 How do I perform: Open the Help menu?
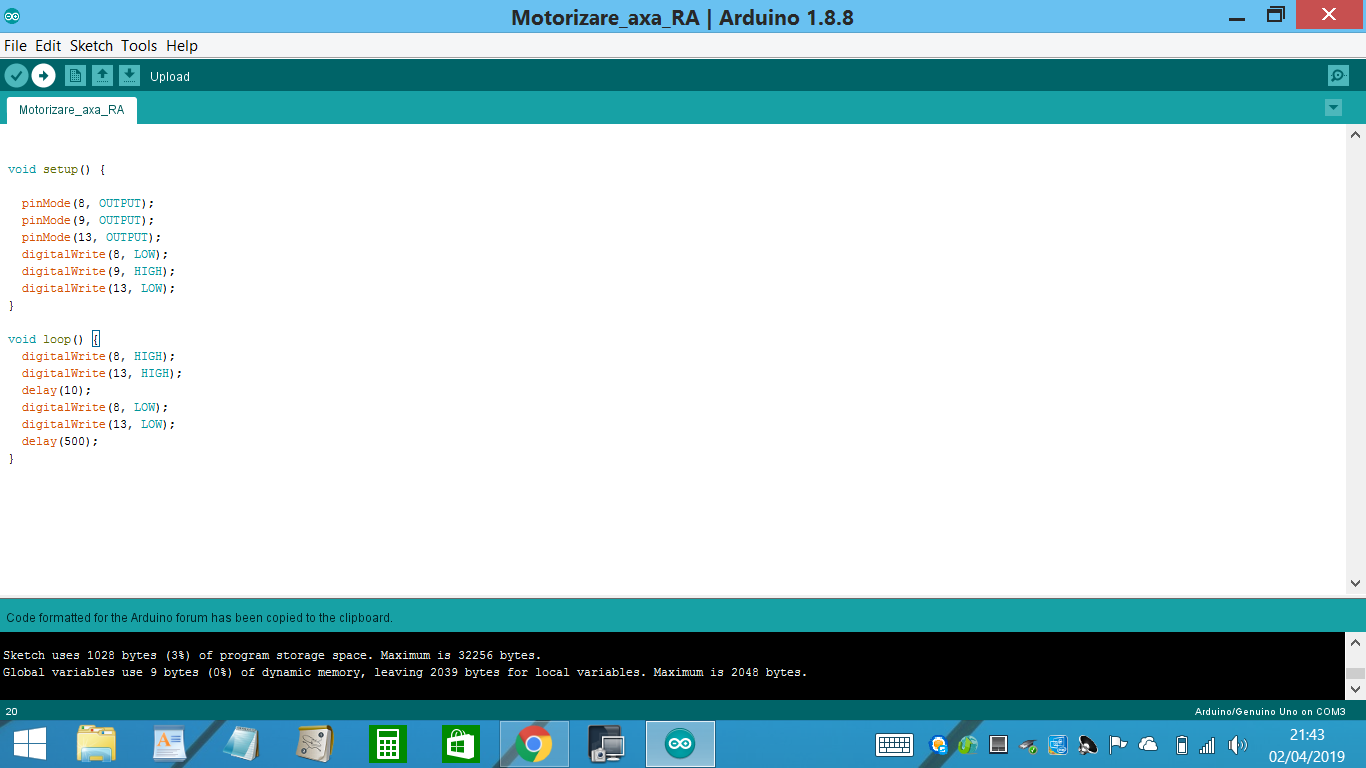click(x=182, y=46)
